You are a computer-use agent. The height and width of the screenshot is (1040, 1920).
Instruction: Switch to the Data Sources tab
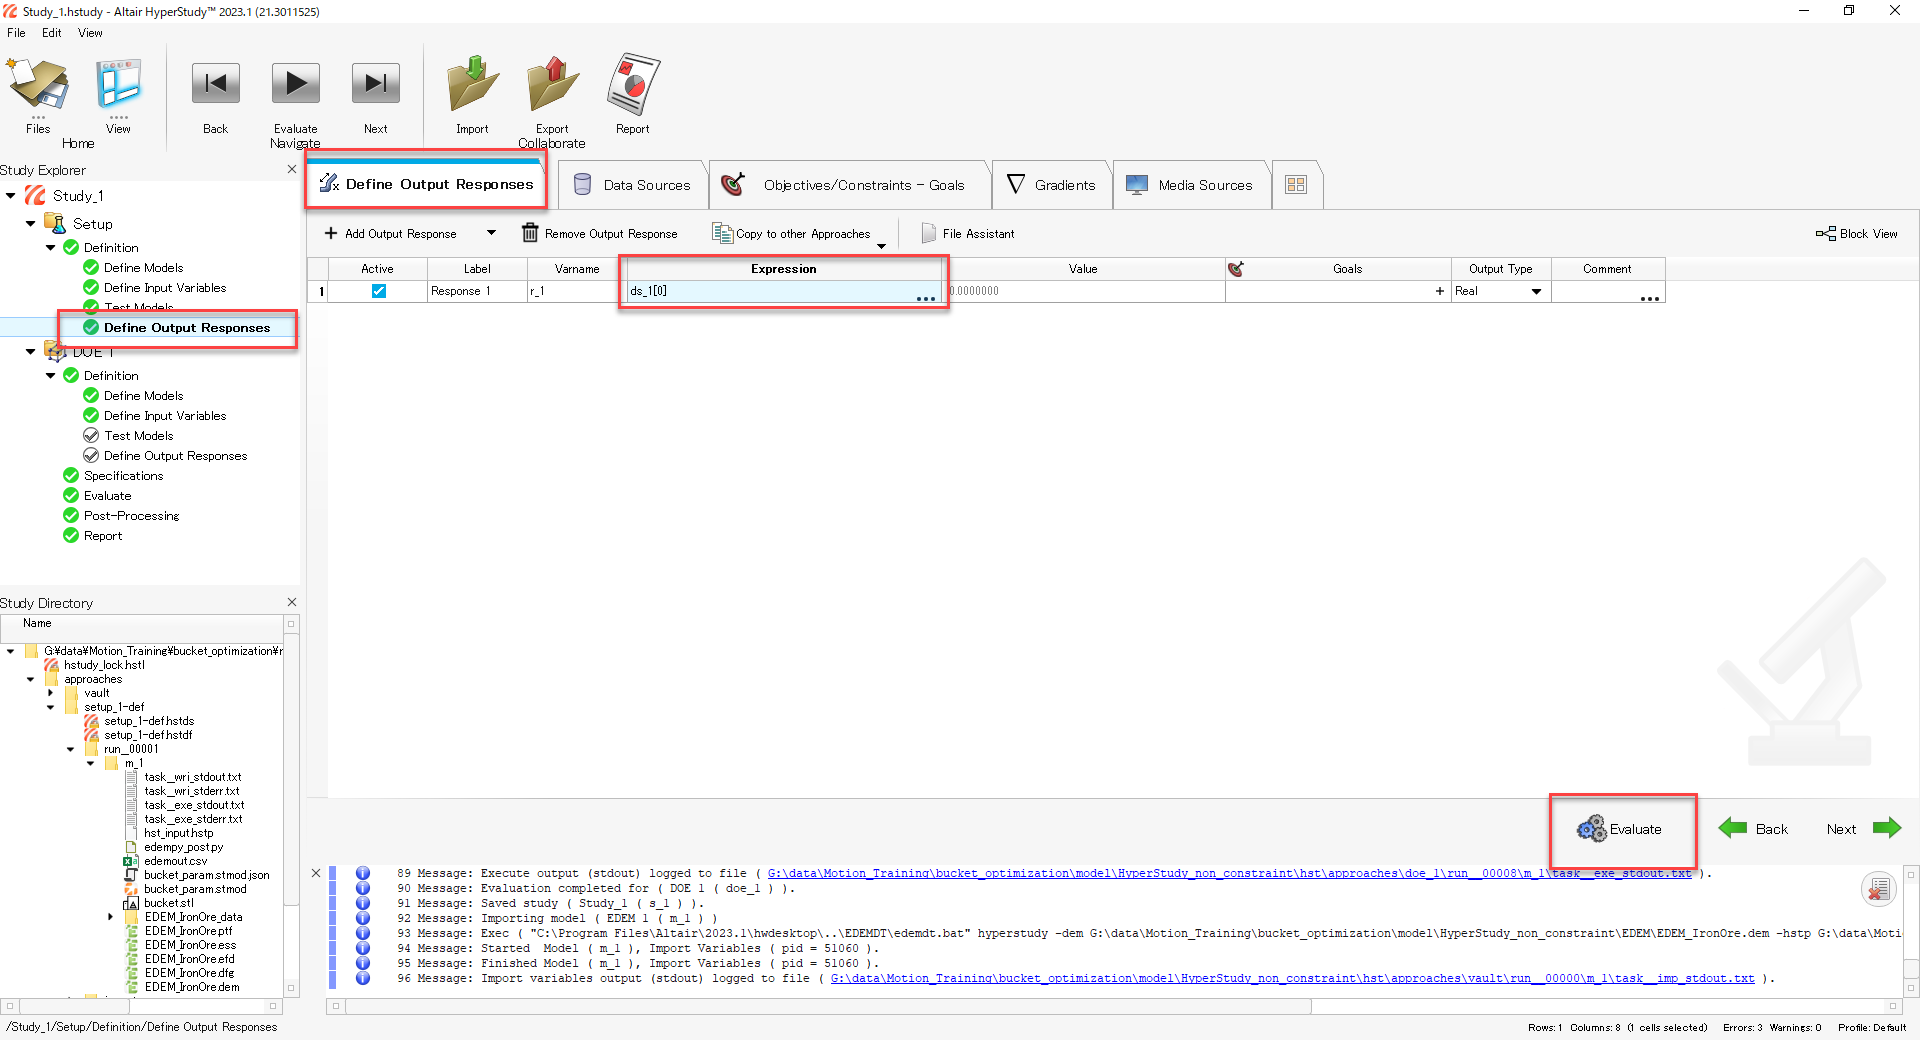[x=632, y=185]
